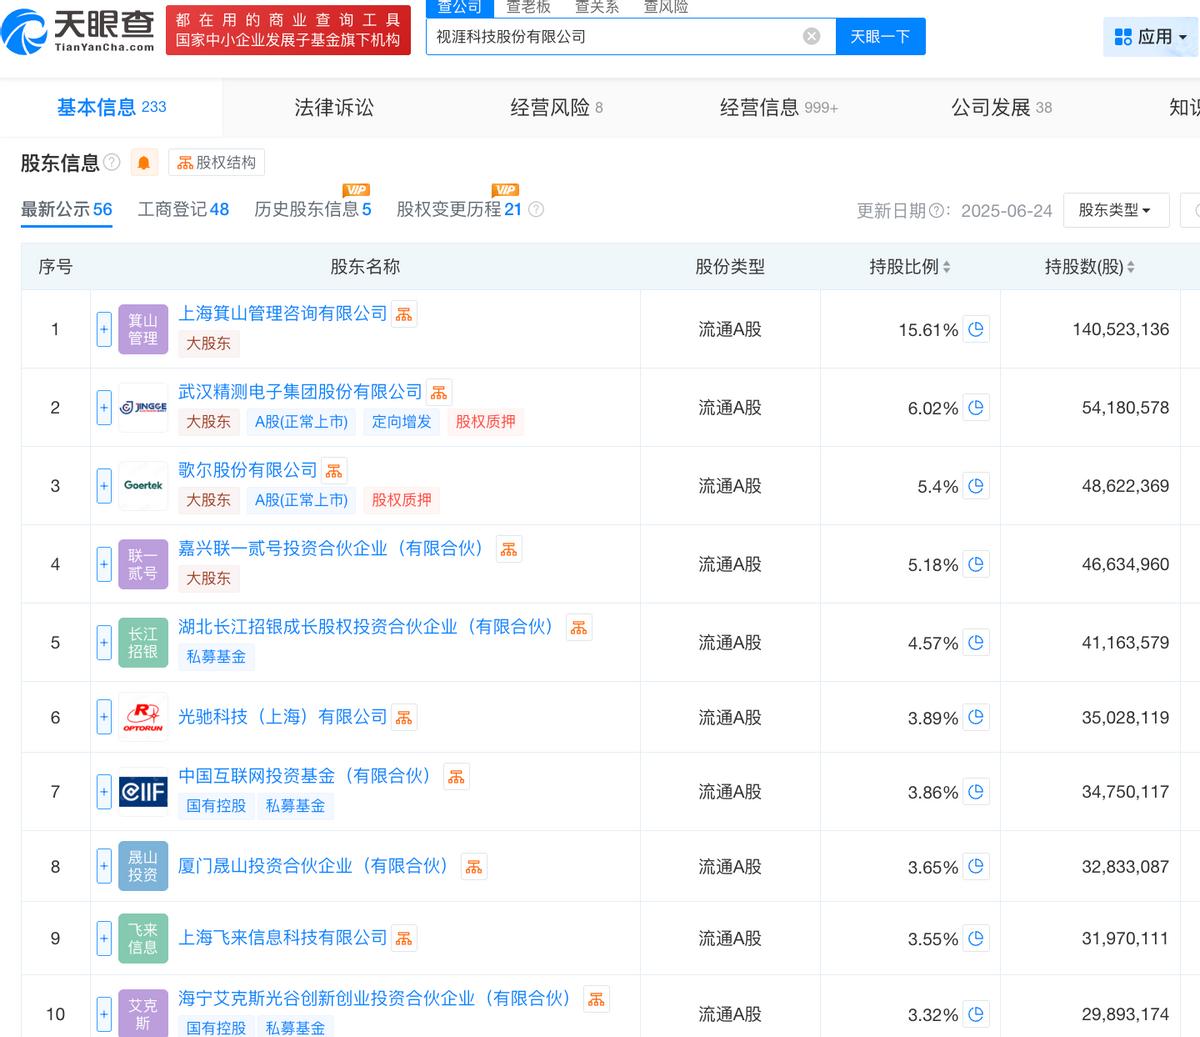Switch to 法律诉讼 tab
Image resolution: width=1200 pixels, height=1037 pixels.
click(334, 107)
